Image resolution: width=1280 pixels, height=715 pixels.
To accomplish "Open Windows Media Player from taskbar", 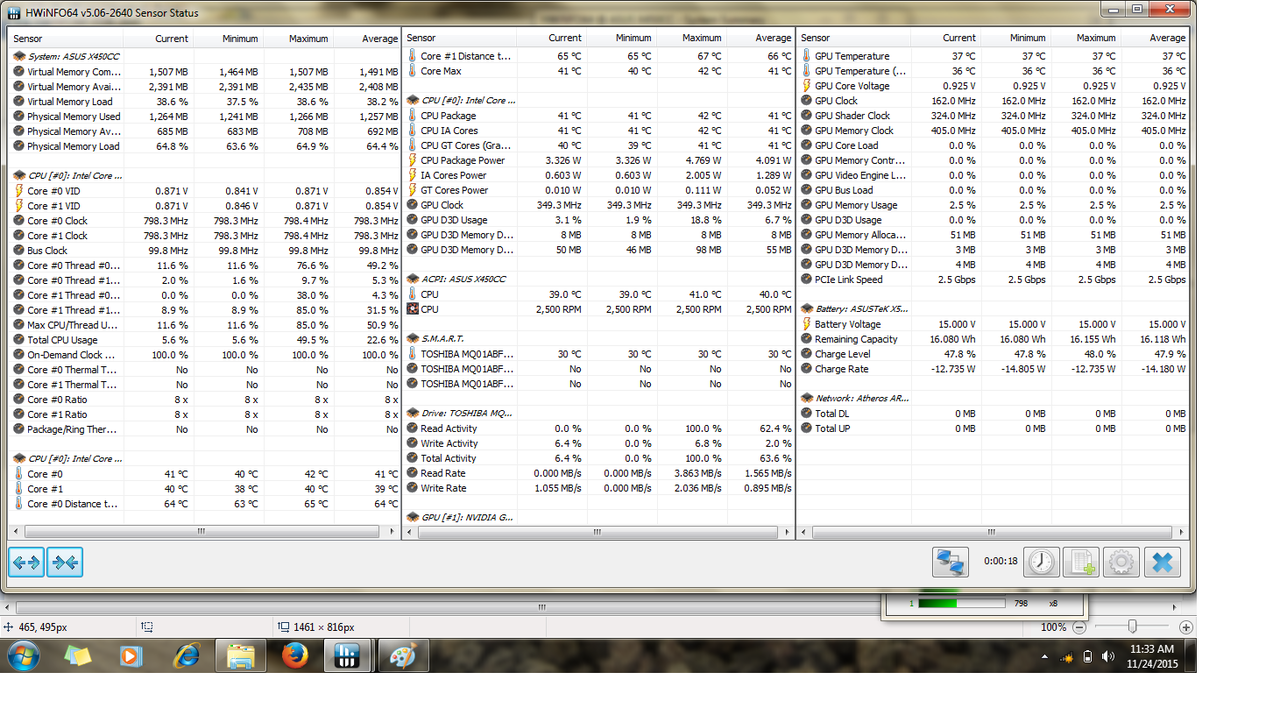I will coord(131,656).
